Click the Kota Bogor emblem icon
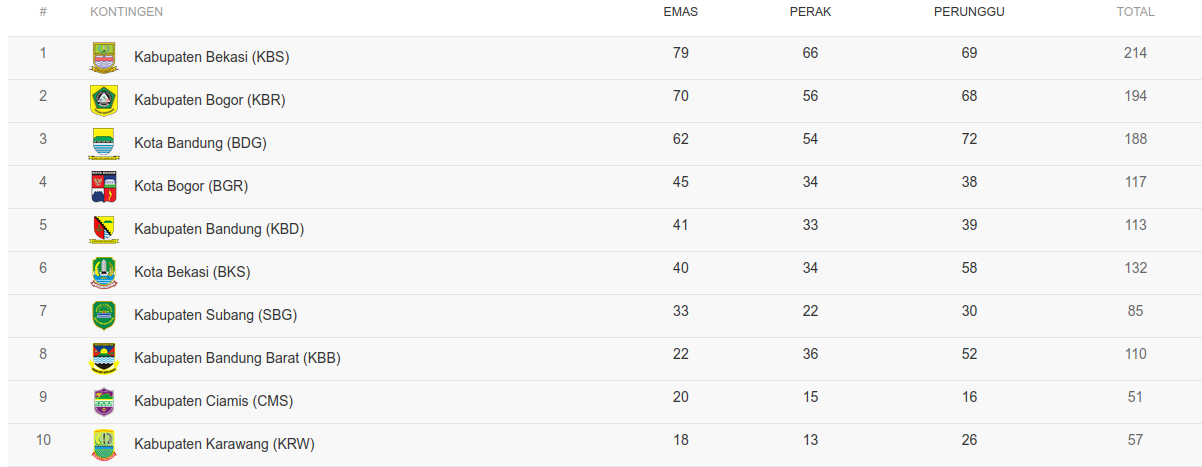The image size is (1202, 467). point(104,186)
